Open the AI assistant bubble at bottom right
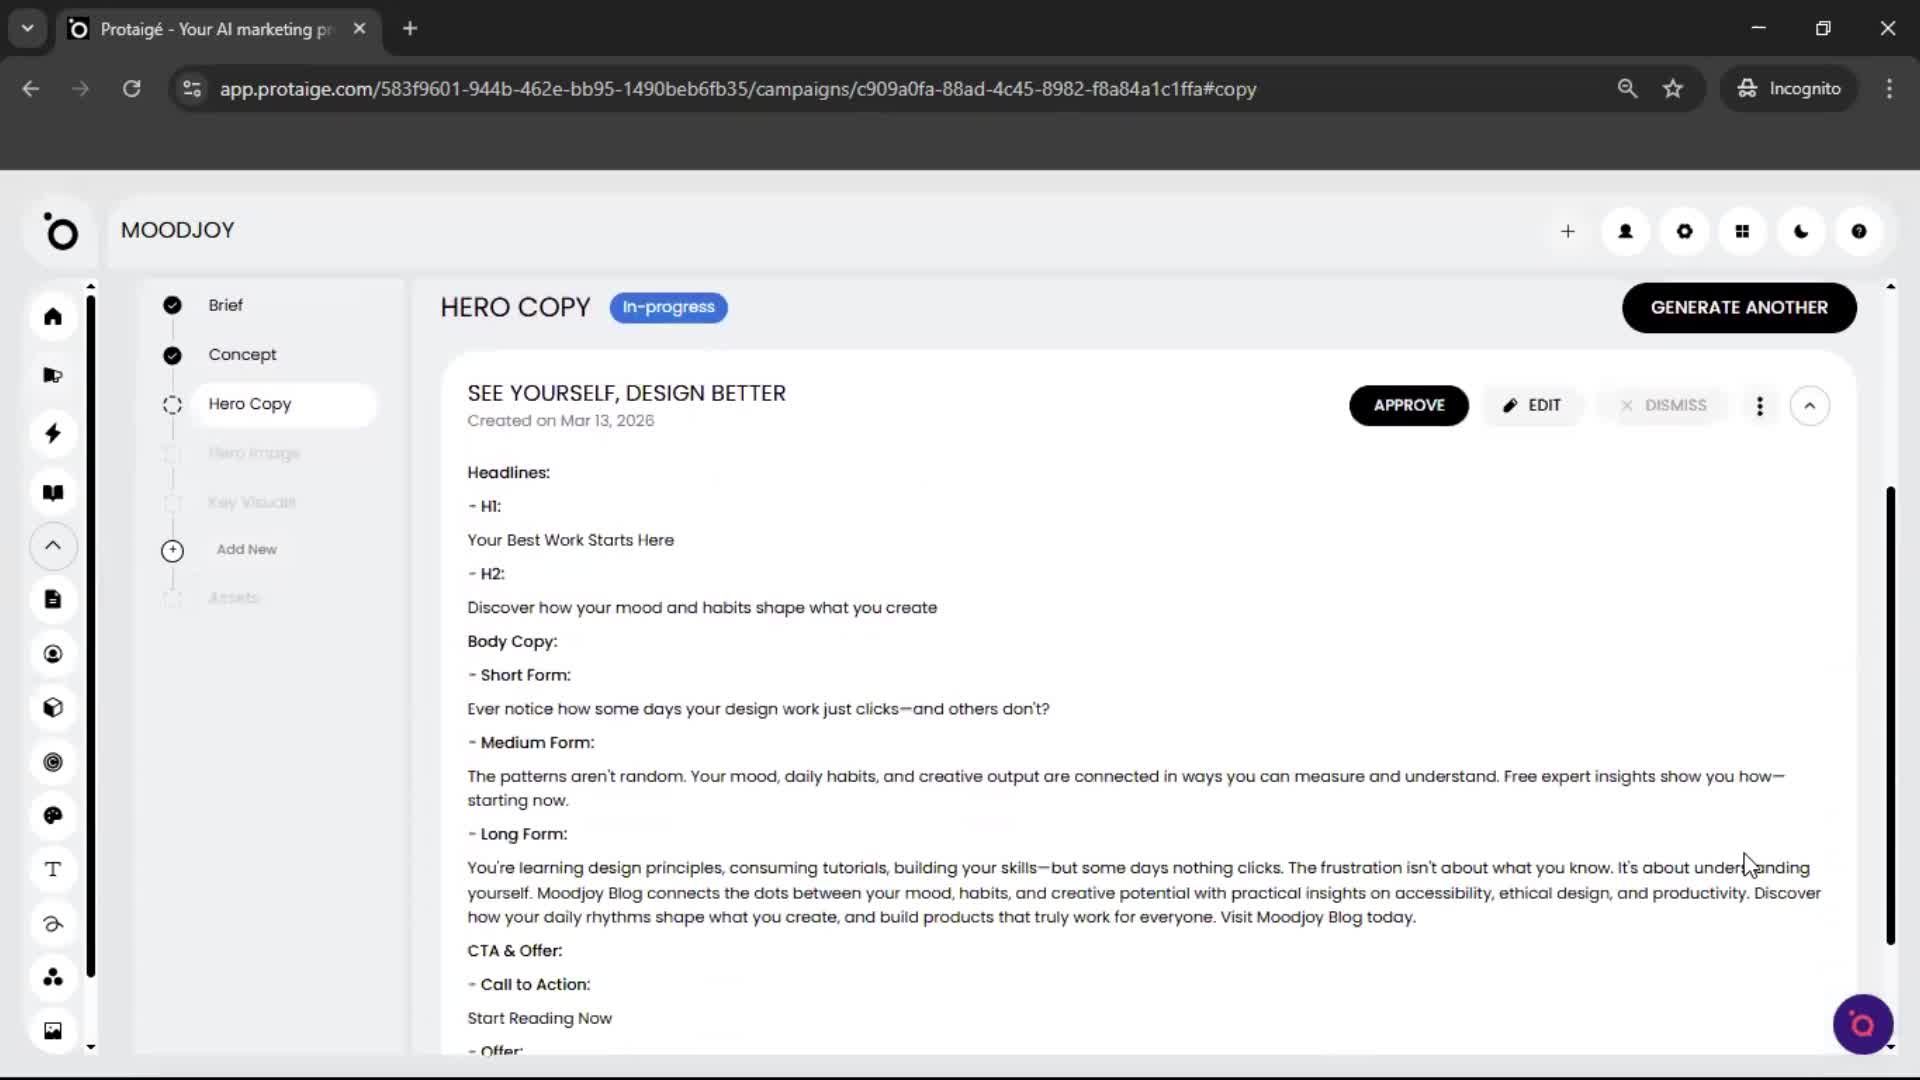The height and width of the screenshot is (1080, 1920). [1862, 1024]
